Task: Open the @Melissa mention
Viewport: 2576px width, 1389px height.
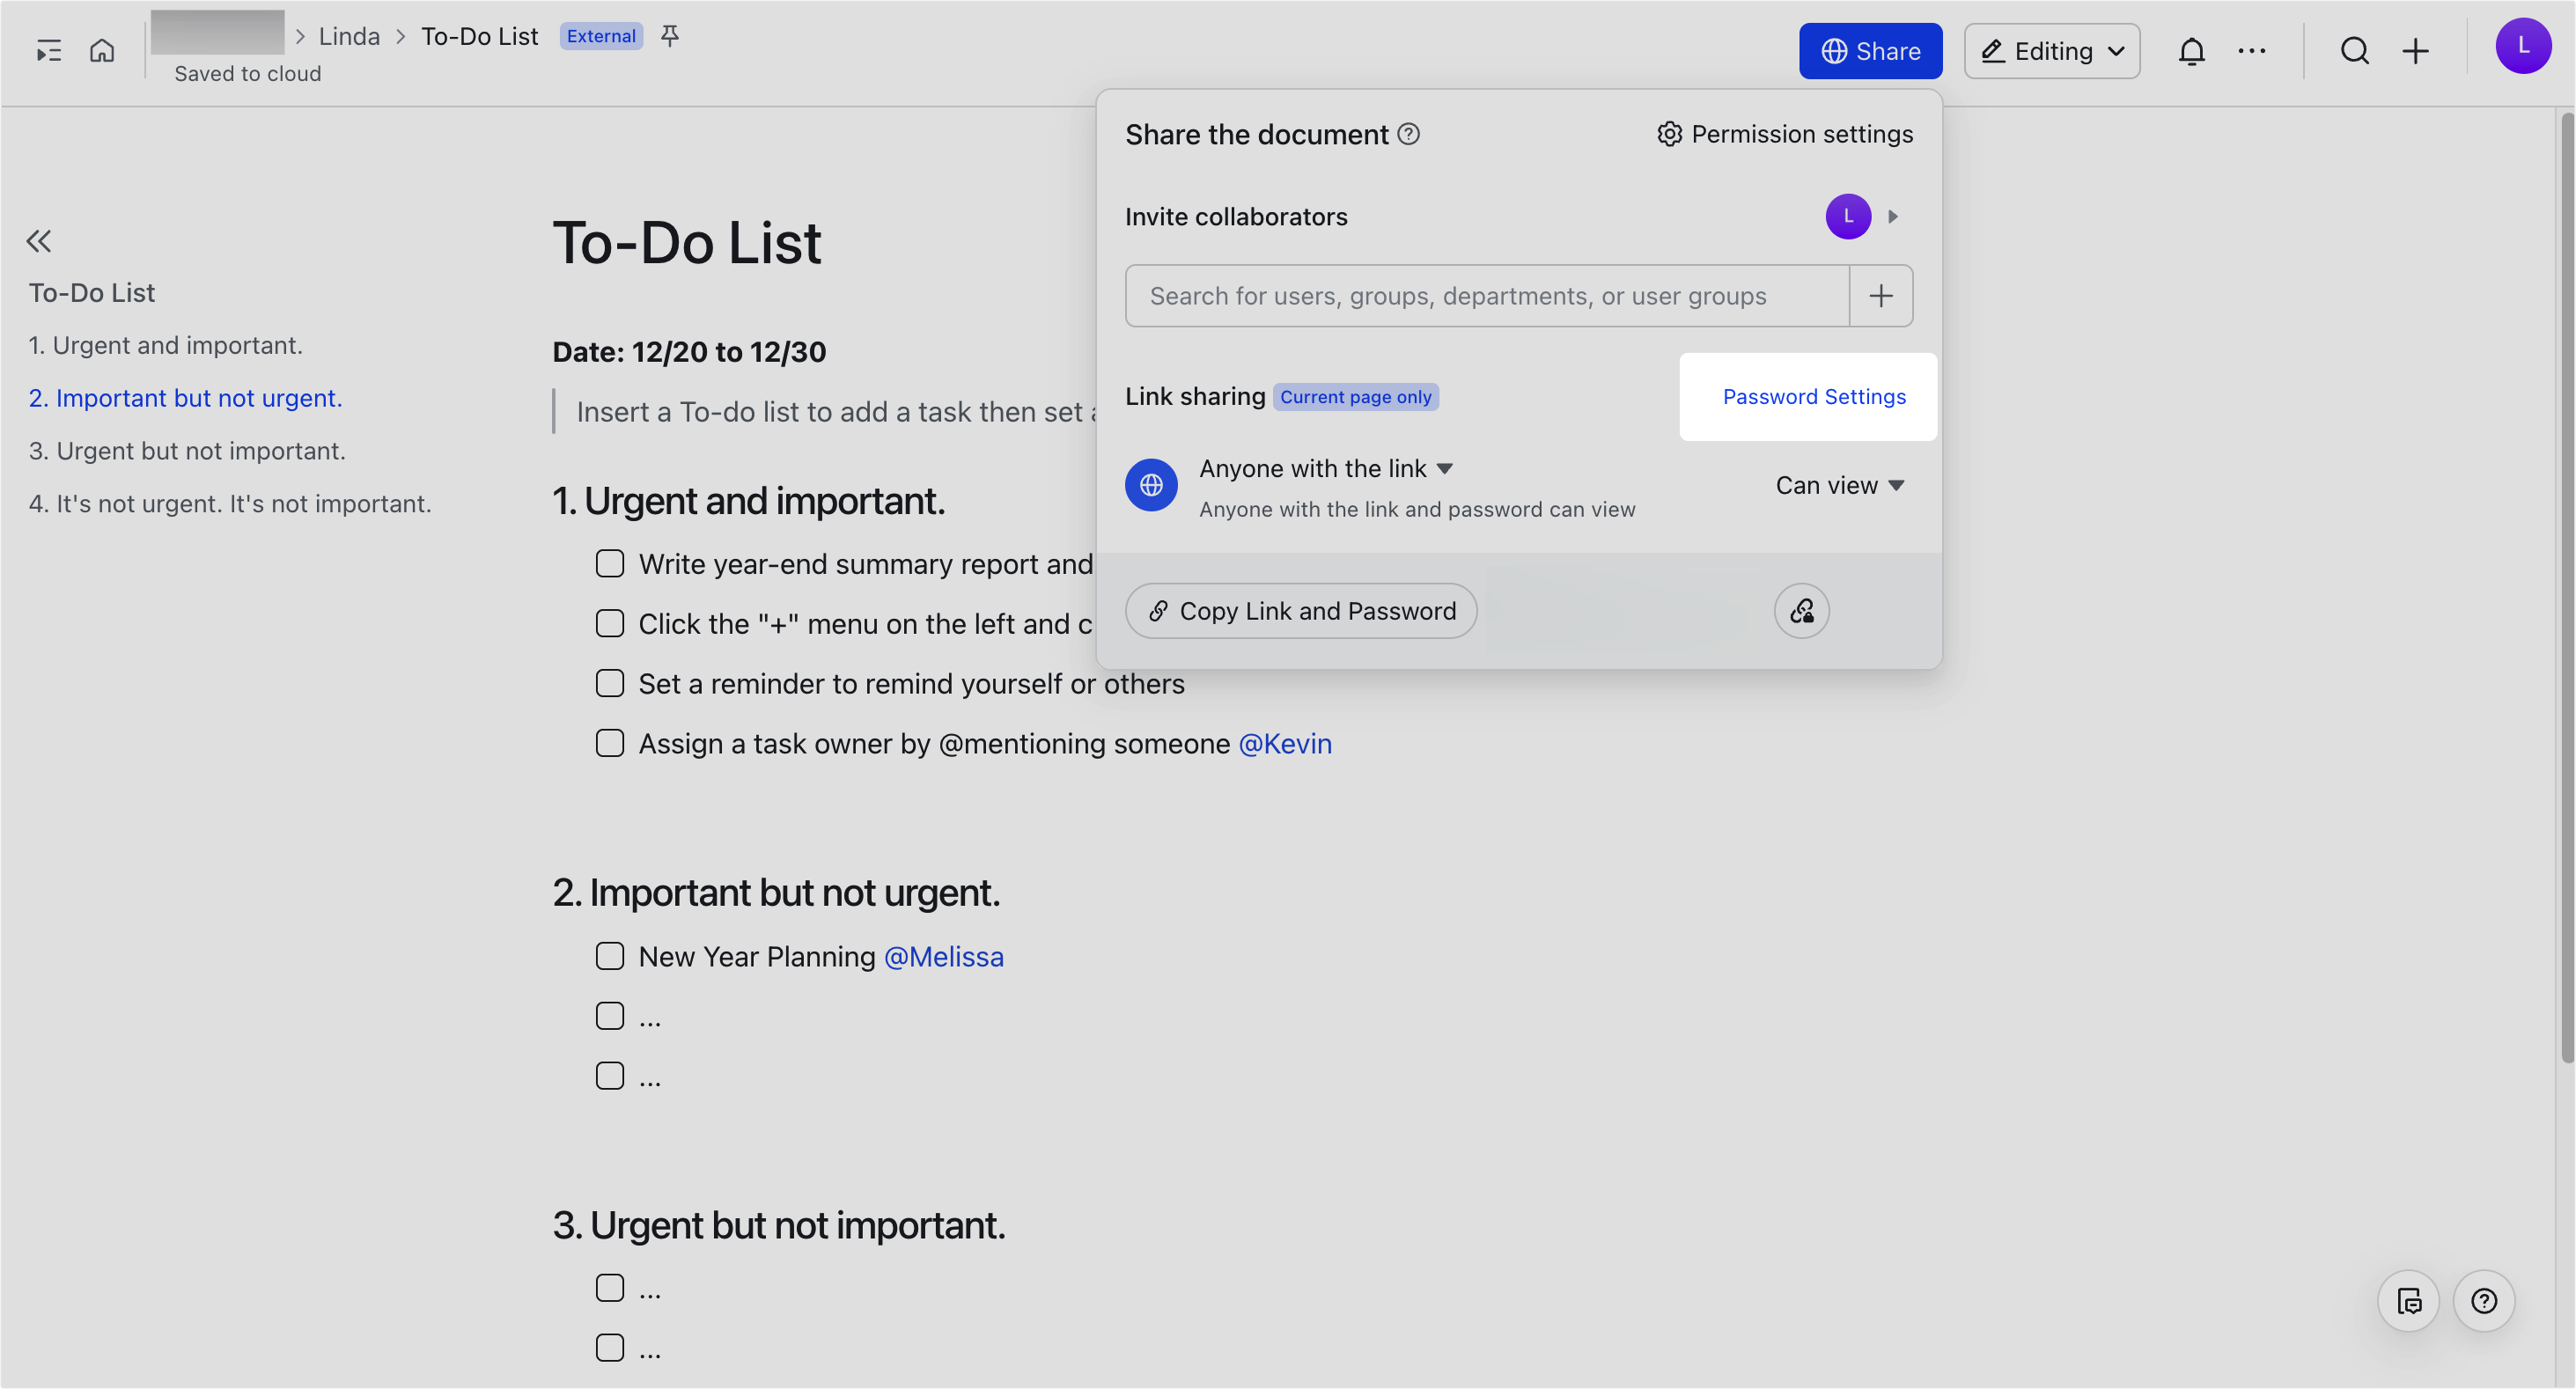Action: 944,957
